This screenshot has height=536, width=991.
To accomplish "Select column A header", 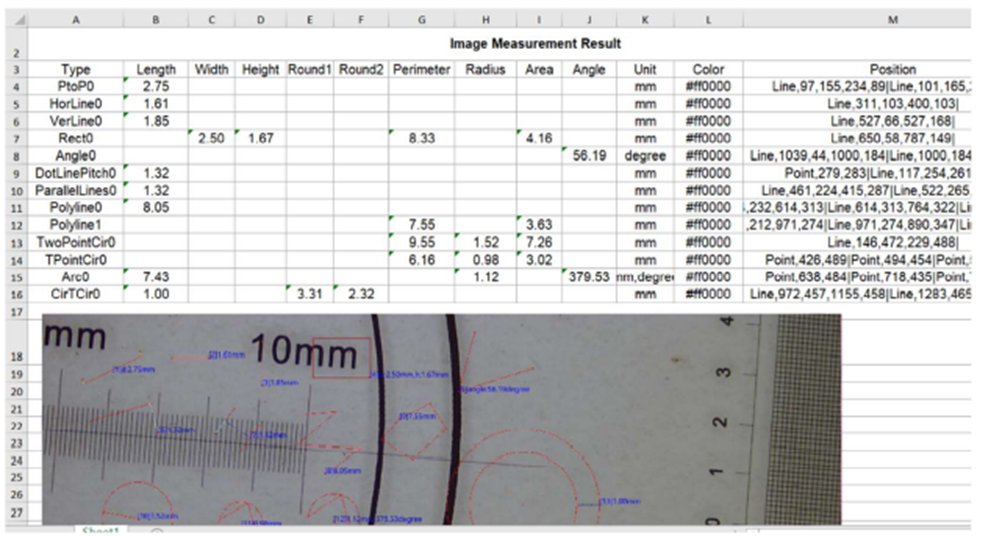I will (x=76, y=20).
